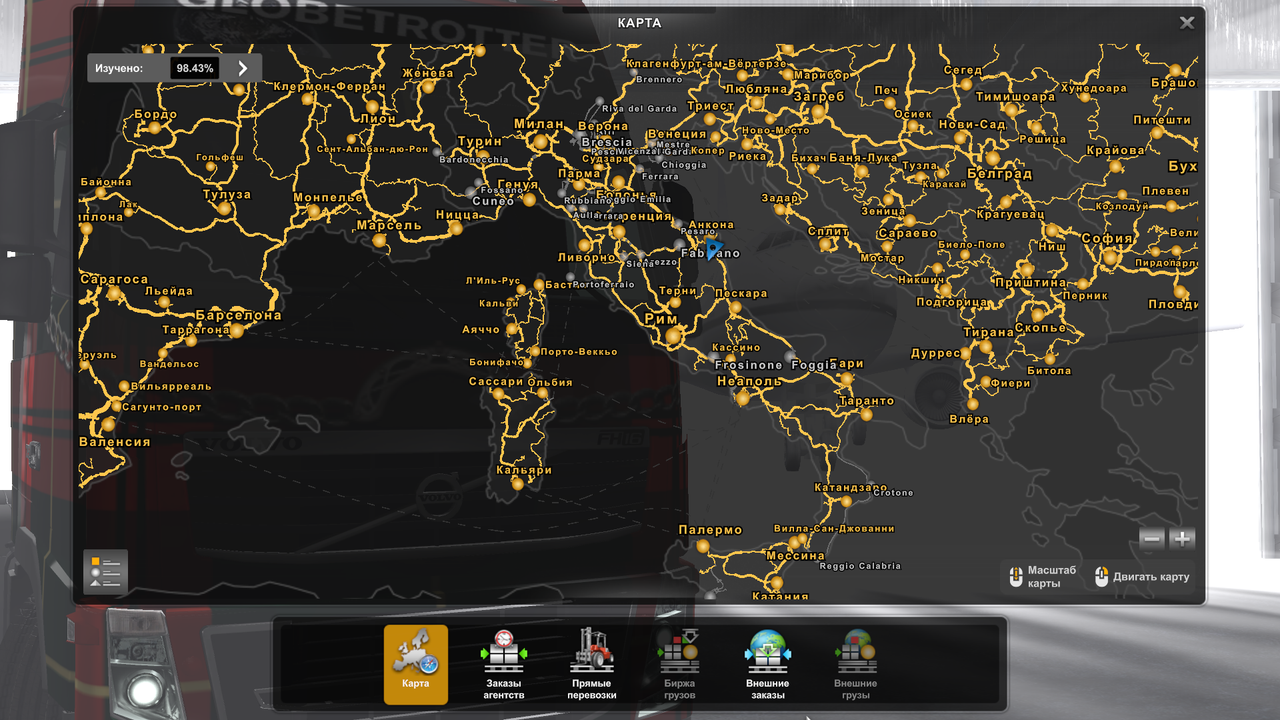Open the Карта map tab
The width and height of the screenshot is (1280, 720).
[415, 665]
